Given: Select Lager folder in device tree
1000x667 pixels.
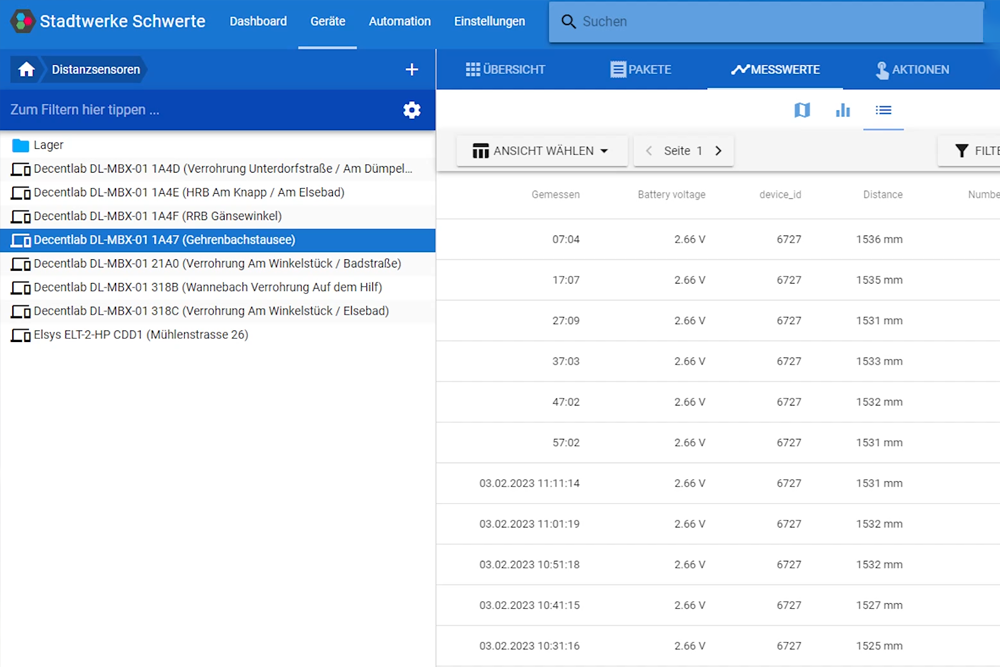Looking at the screenshot, I should pyautogui.click(x=217, y=145).
